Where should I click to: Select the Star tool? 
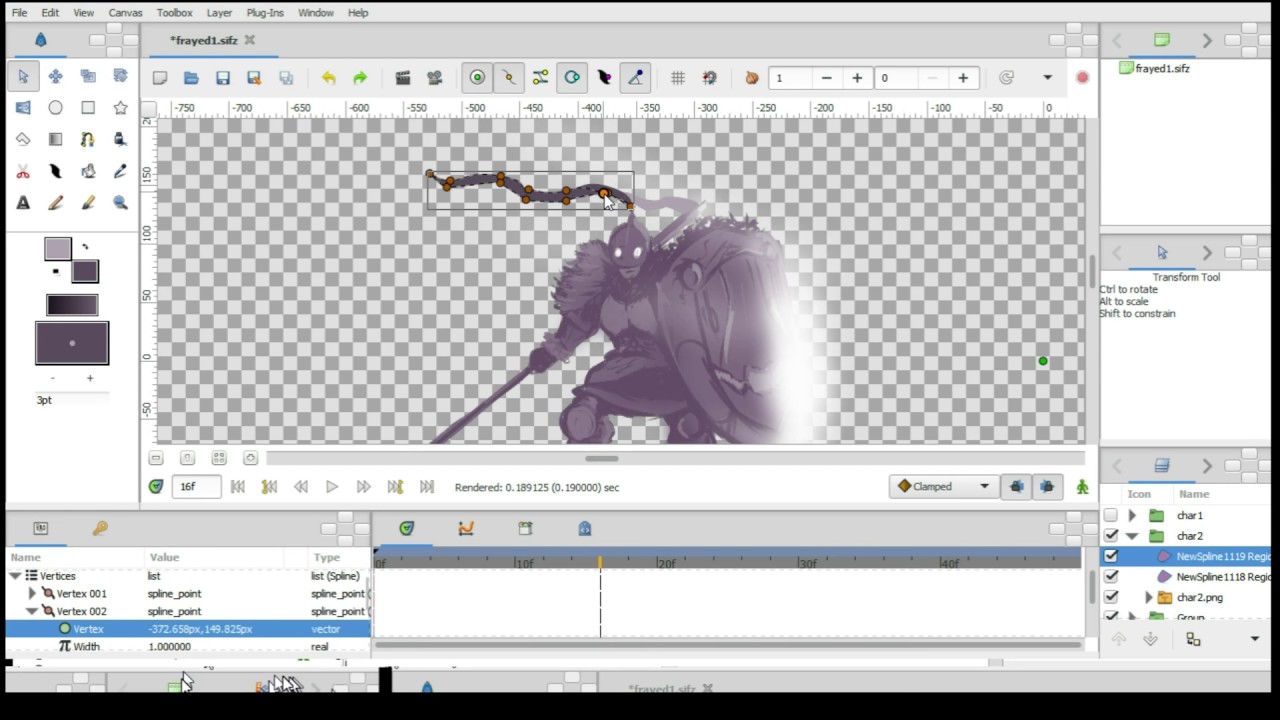coord(121,108)
